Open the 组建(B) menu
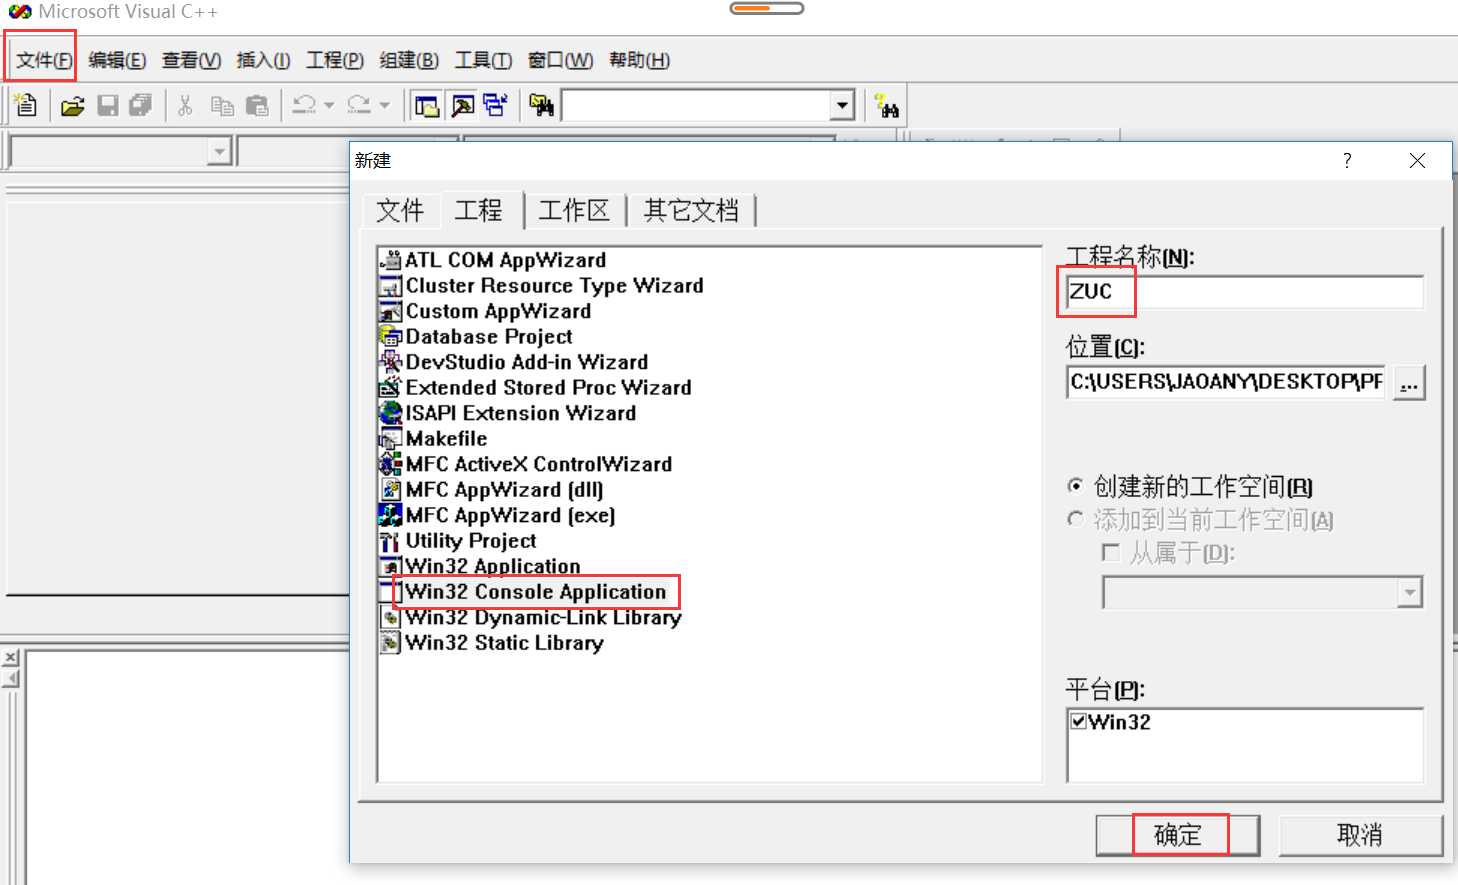Image resolution: width=1458 pixels, height=885 pixels. coord(409,60)
